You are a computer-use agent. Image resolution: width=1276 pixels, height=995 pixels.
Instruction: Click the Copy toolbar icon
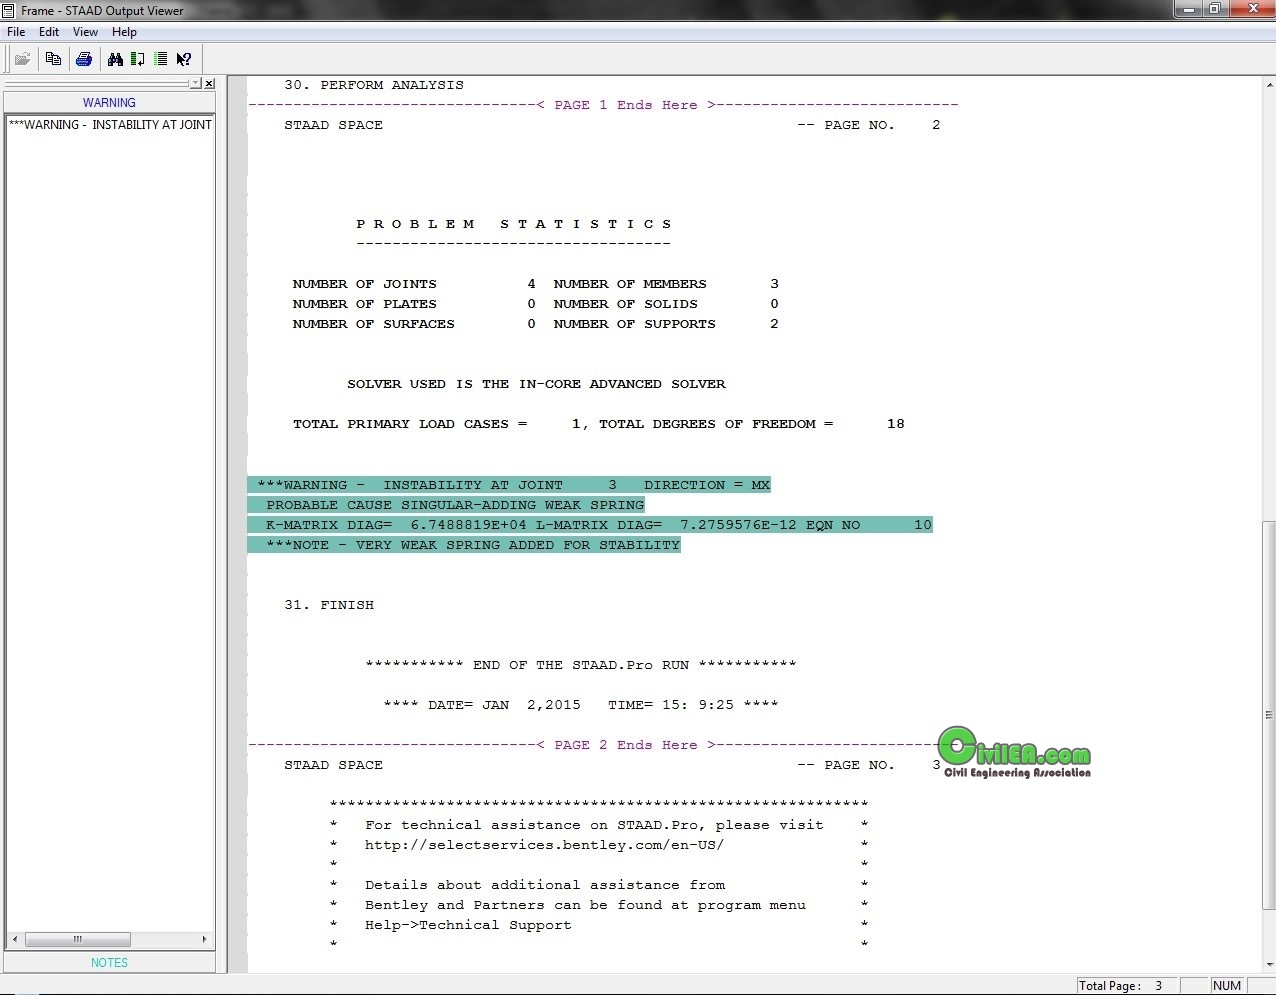53,59
